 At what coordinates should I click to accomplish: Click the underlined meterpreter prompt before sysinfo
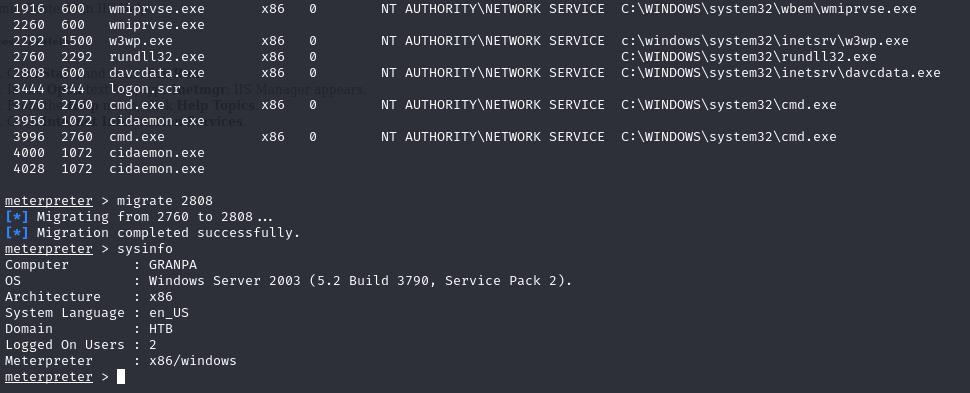49,249
